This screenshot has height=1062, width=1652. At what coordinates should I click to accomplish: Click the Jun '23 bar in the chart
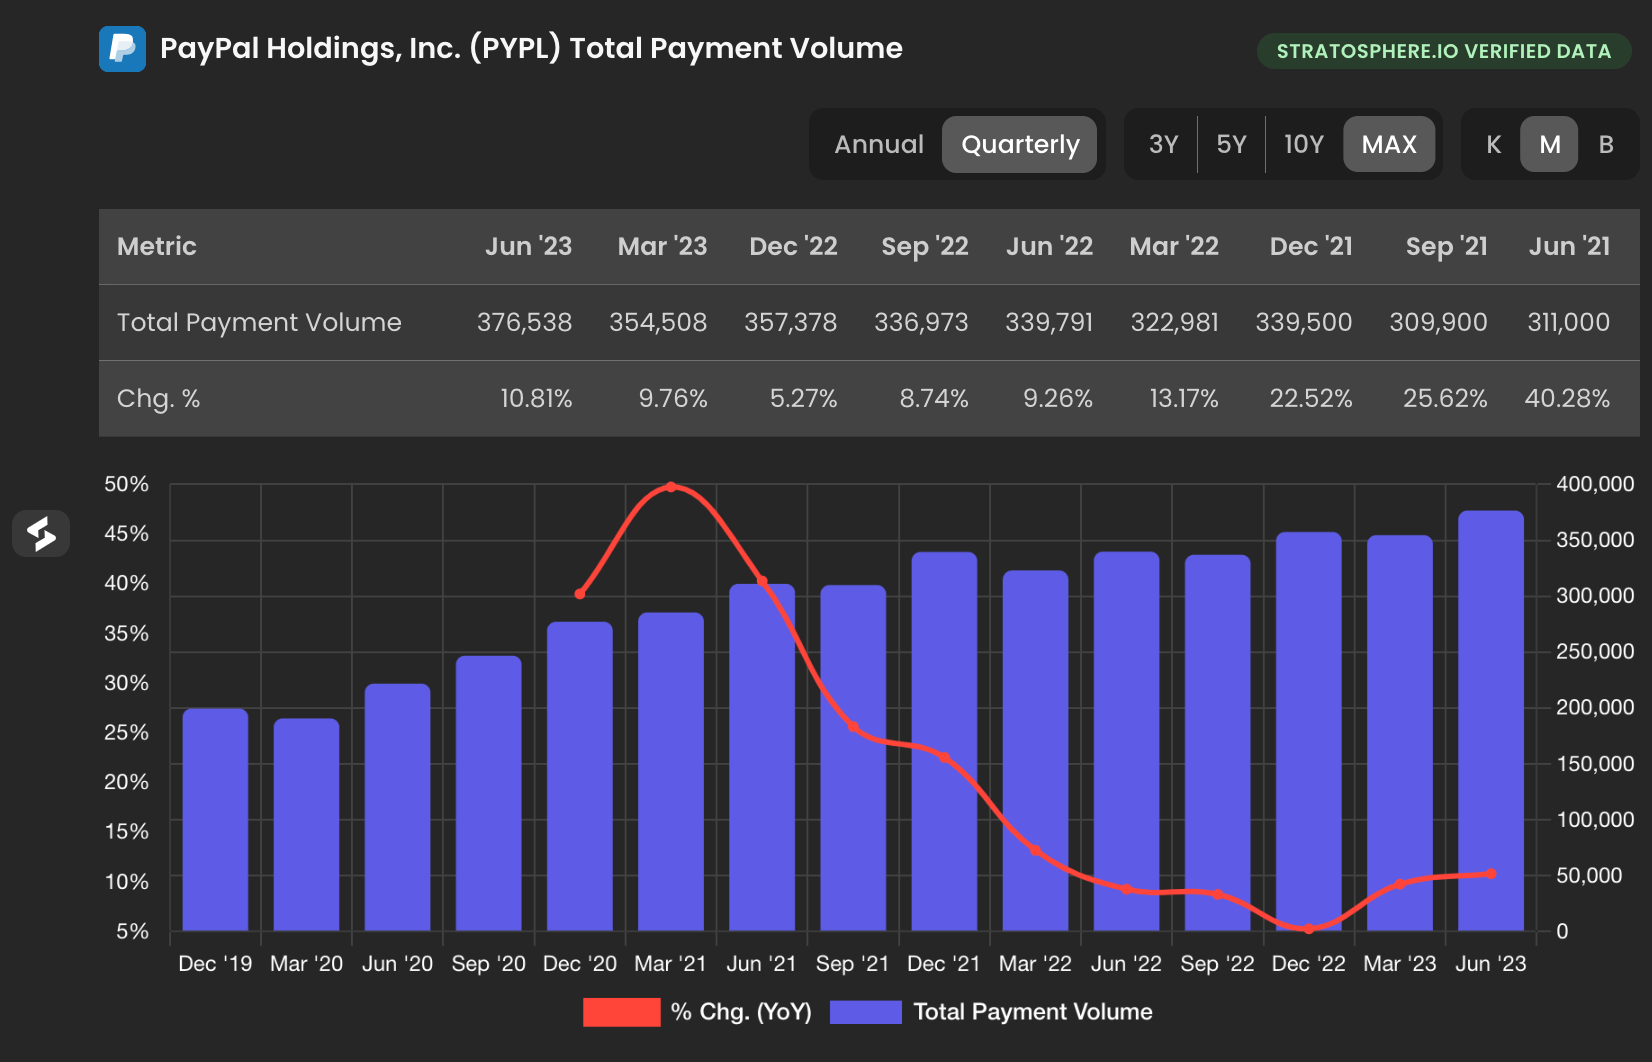click(1489, 720)
